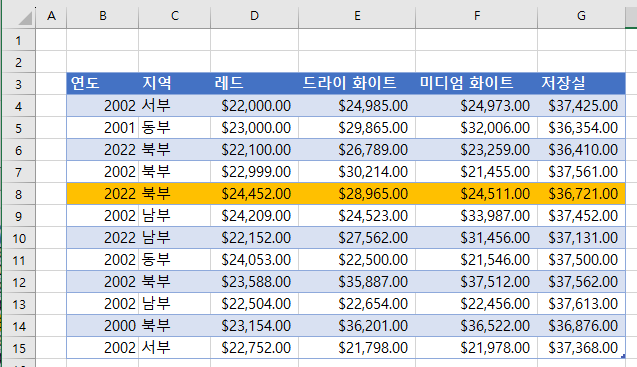Click the 레드 header cell
The image size is (637, 367).
coord(254,83)
